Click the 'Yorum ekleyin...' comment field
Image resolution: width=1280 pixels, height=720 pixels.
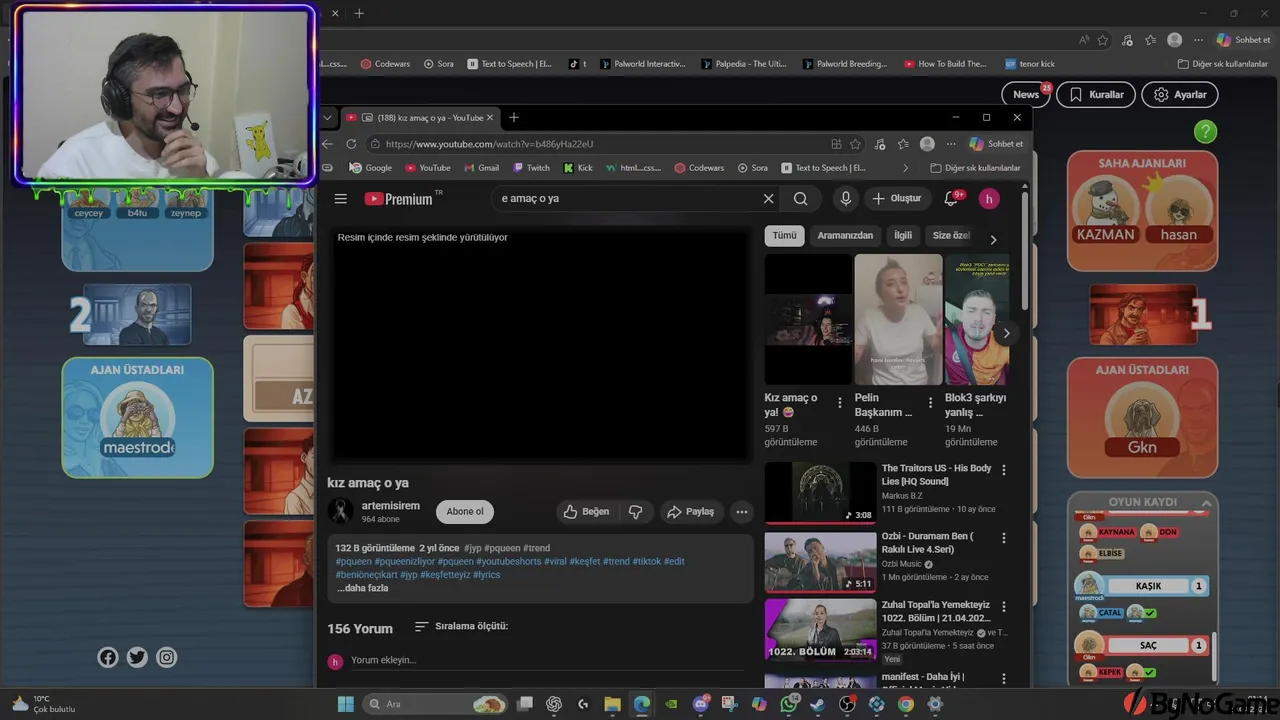pos(547,661)
